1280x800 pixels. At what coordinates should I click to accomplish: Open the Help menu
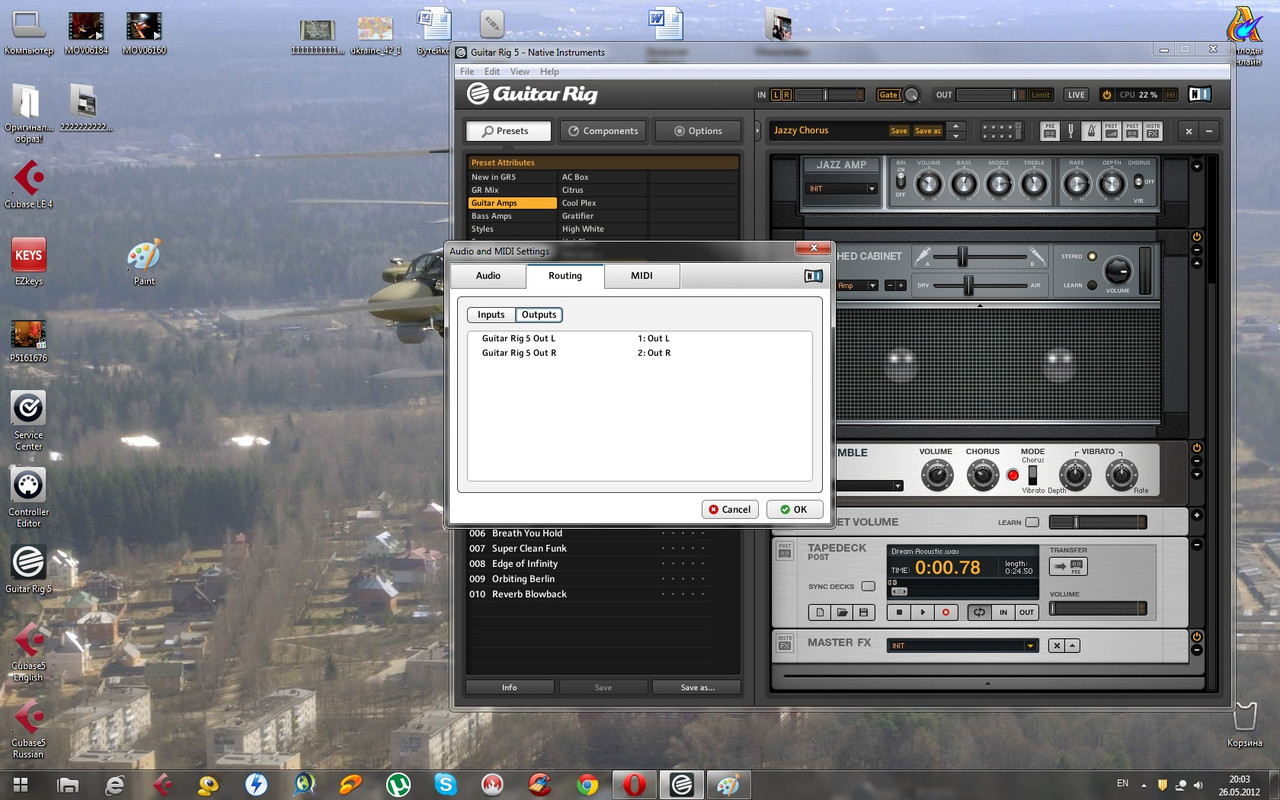pos(549,72)
